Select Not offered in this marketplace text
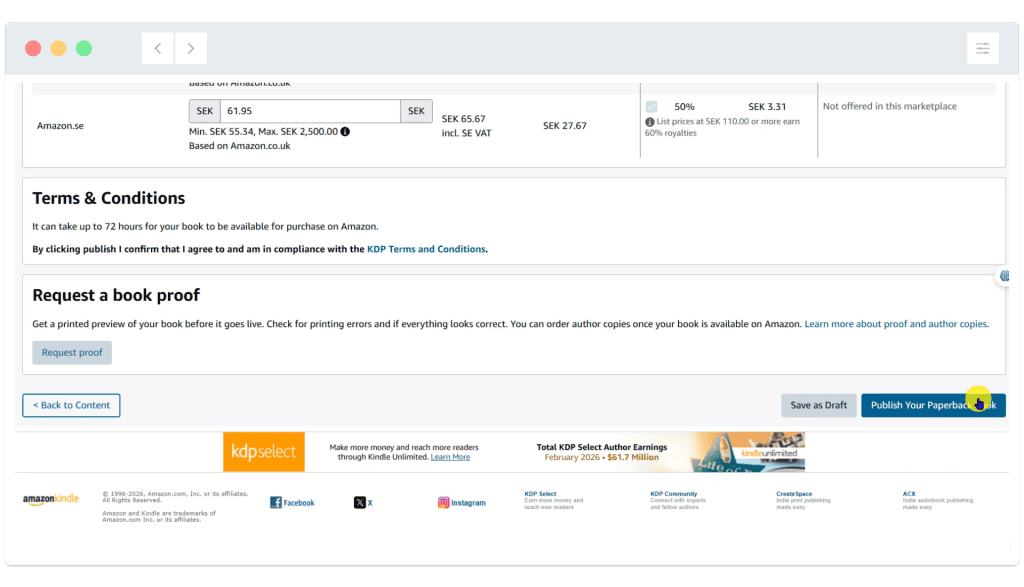1024x587 pixels. pos(889,106)
